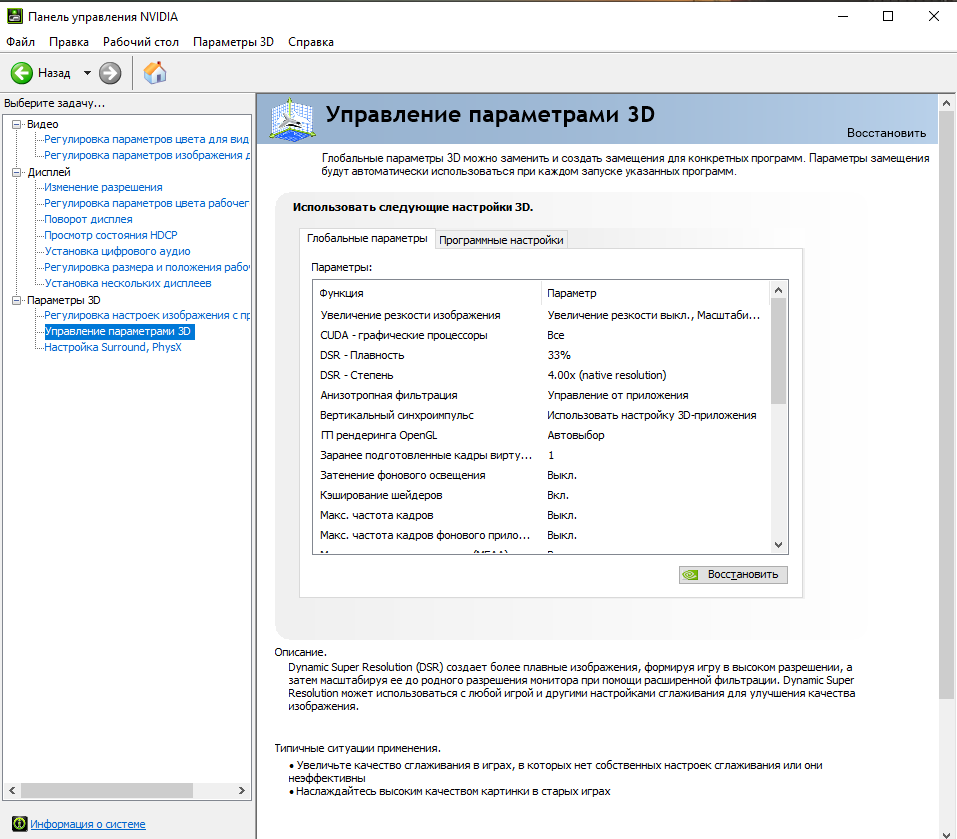Click the NVIDIA app icon in title bar

pyautogui.click(x=15, y=16)
